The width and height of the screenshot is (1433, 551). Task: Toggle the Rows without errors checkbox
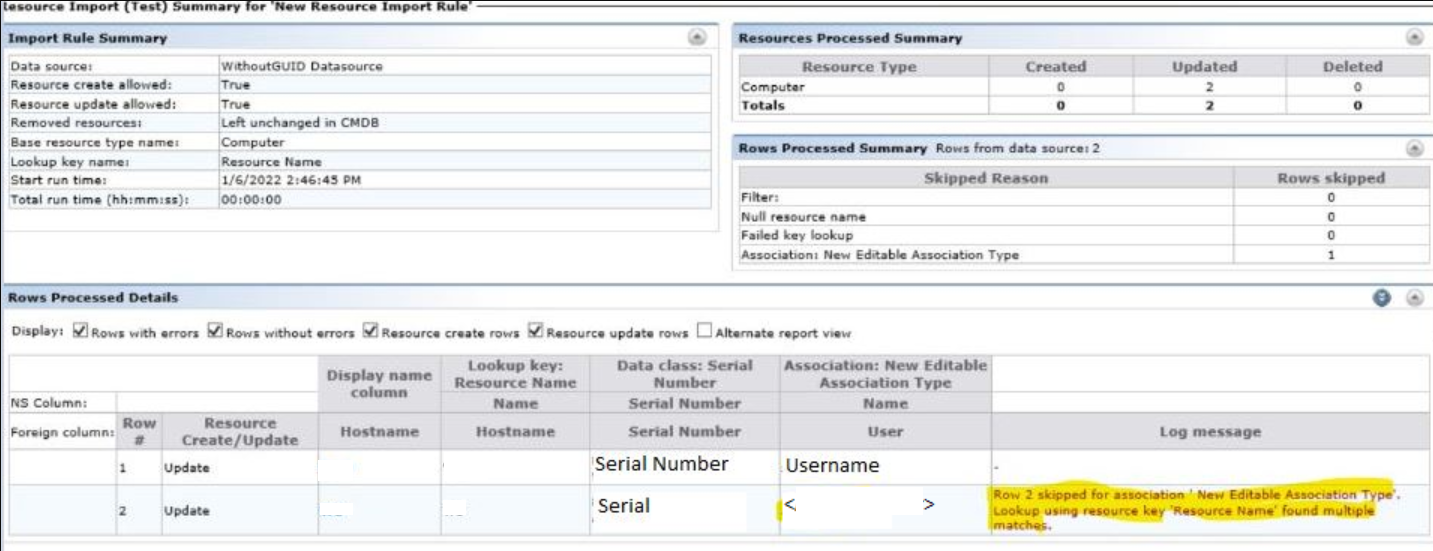(x=216, y=331)
